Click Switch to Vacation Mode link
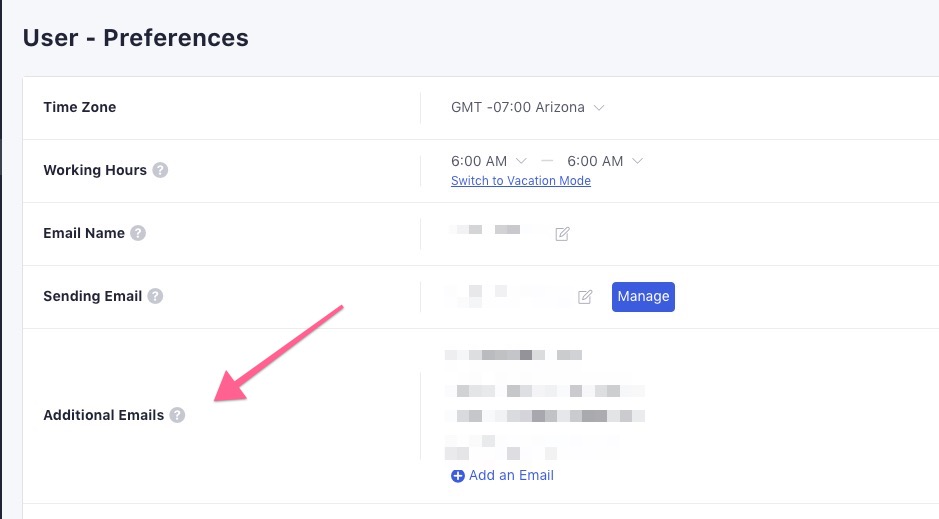Image resolution: width=939 pixels, height=519 pixels. pos(521,181)
